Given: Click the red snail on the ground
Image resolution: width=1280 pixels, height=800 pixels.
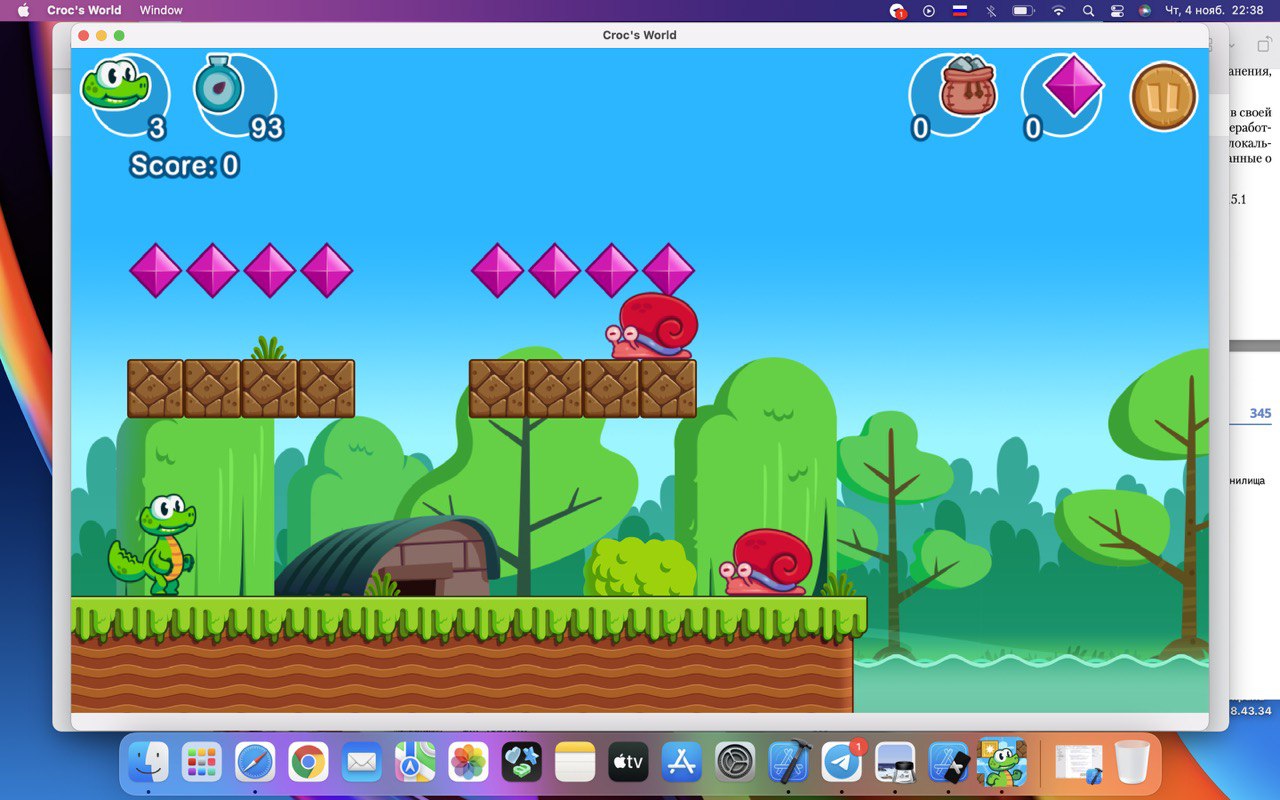Looking at the screenshot, I should (766, 562).
